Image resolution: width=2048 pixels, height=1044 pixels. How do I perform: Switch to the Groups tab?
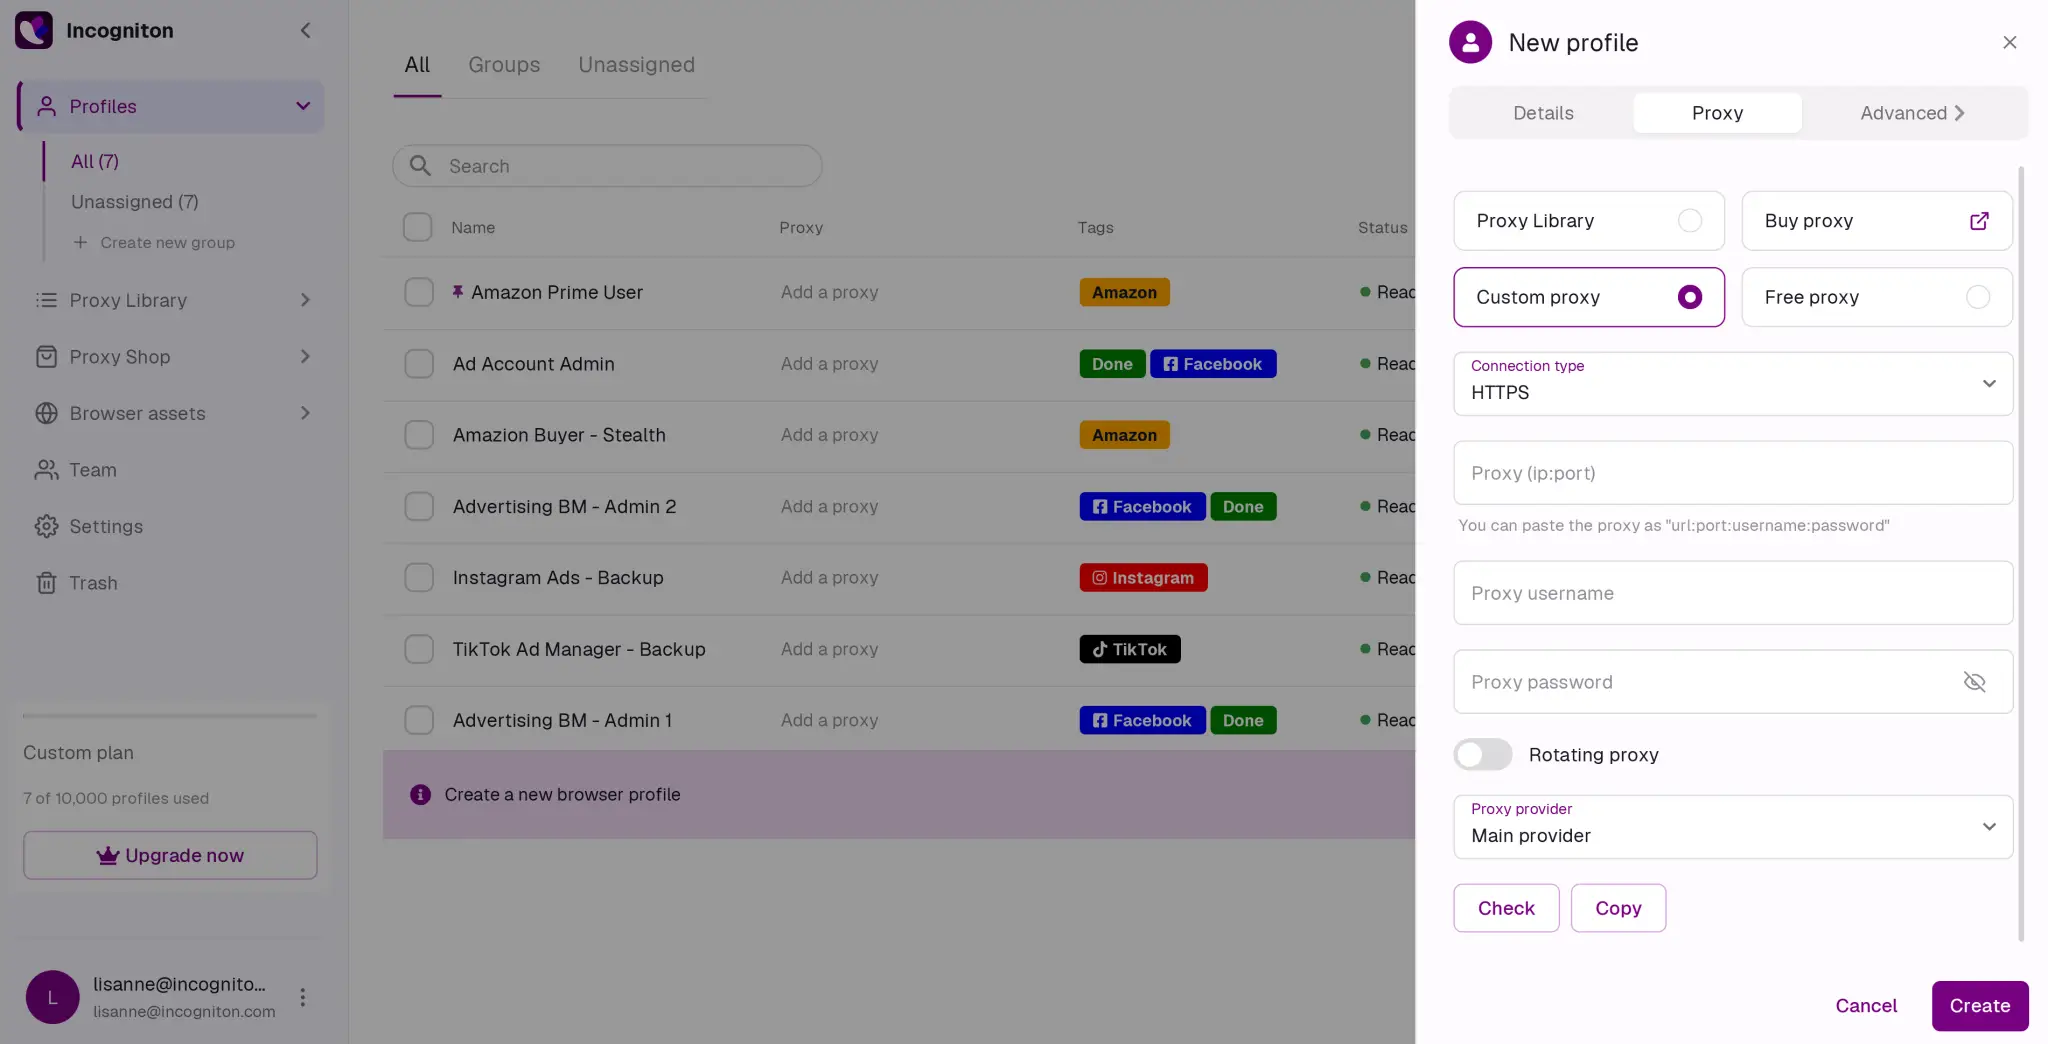[504, 65]
